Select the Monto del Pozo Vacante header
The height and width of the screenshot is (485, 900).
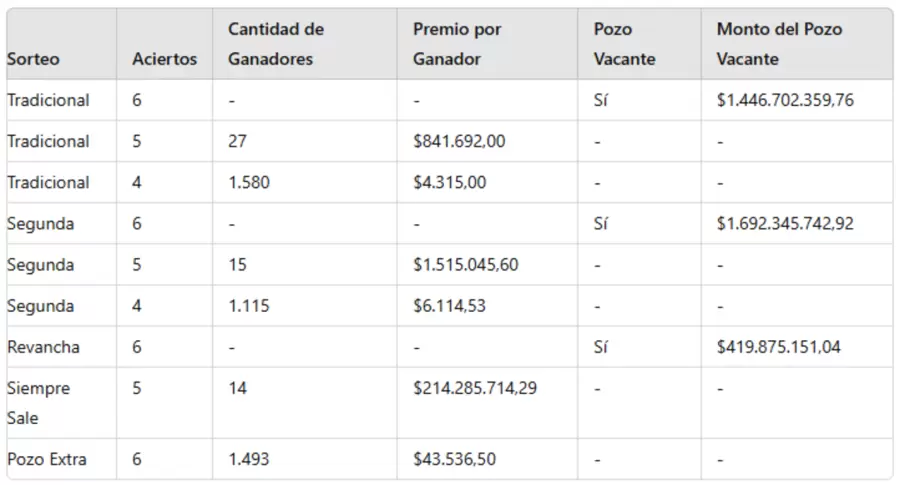pyautogui.click(x=779, y=44)
